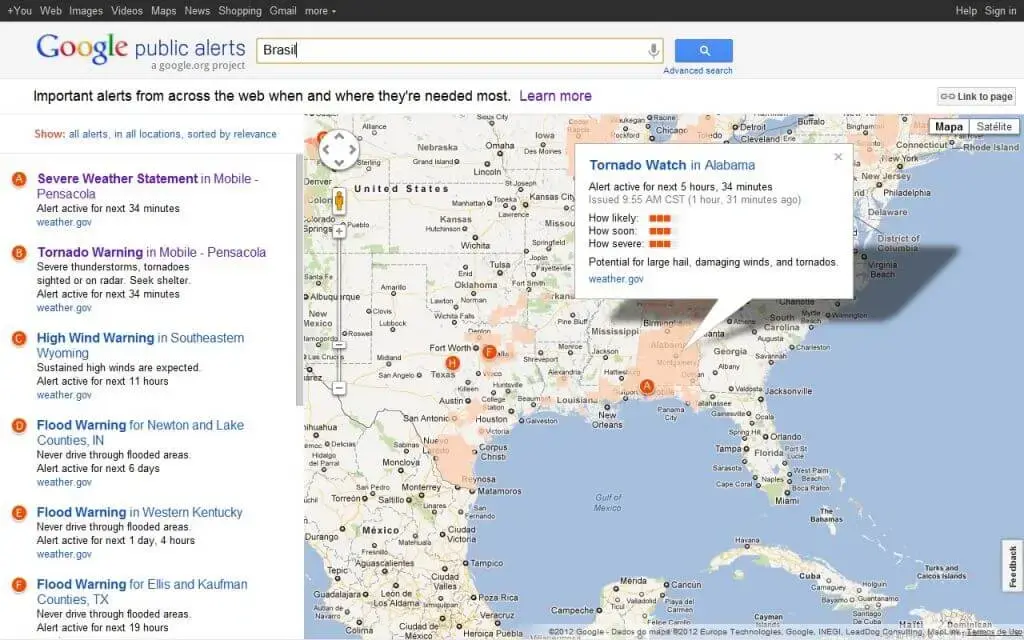Click orange marker A on the map
Screen dimensions: 1024x640
(x=646, y=386)
